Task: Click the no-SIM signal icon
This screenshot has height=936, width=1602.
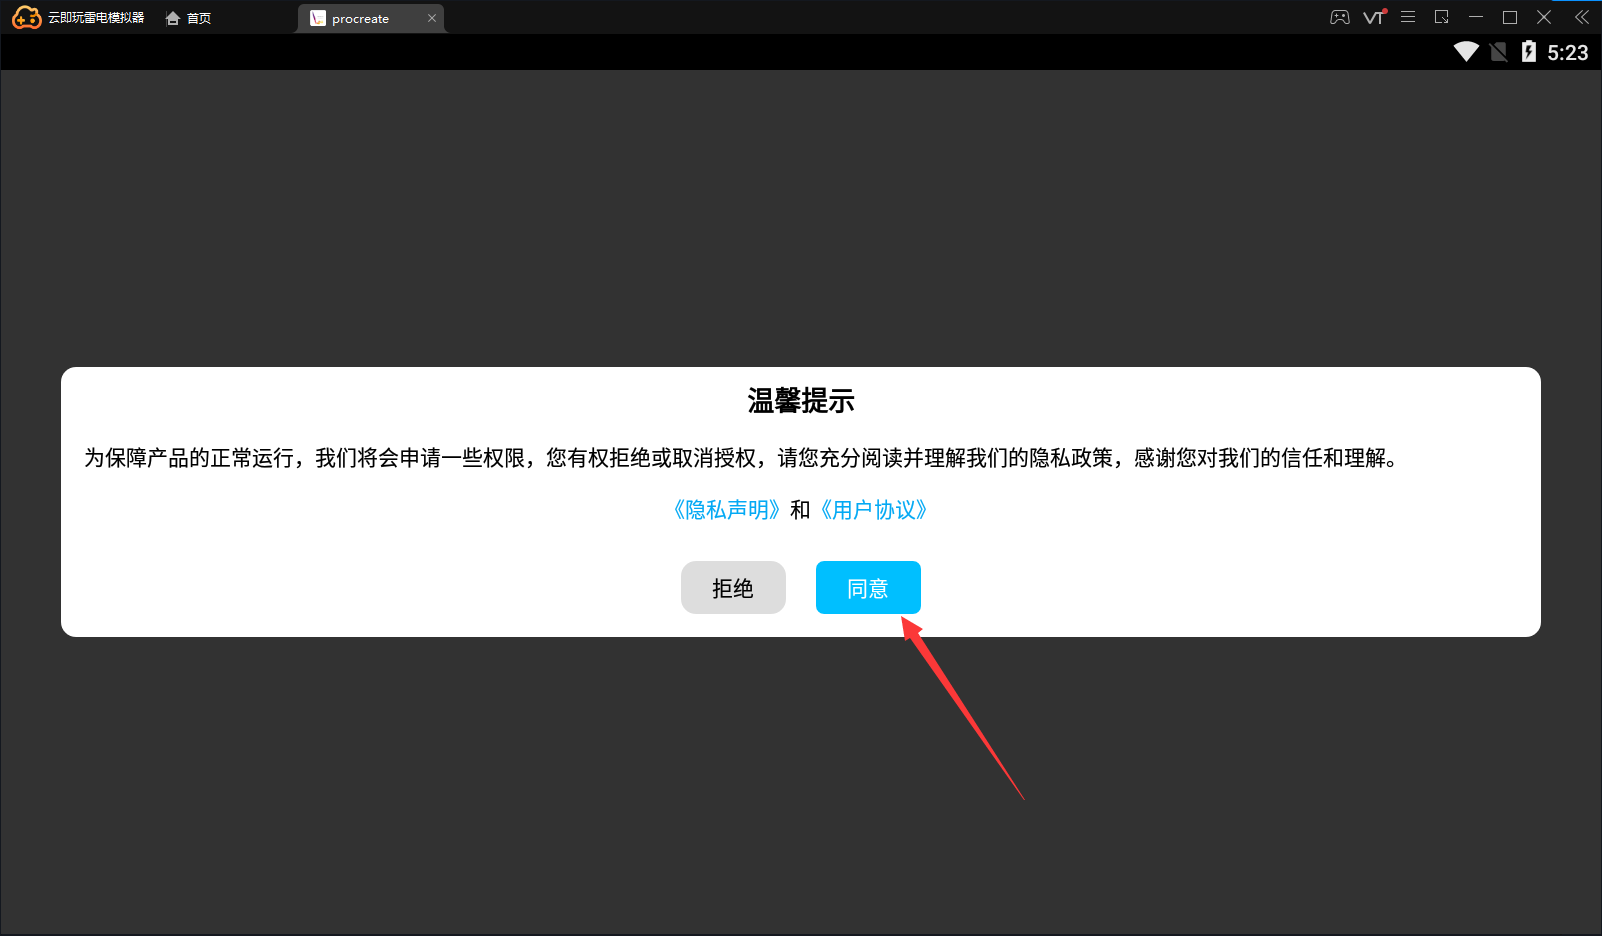Action: pyautogui.click(x=1498, y=52)
